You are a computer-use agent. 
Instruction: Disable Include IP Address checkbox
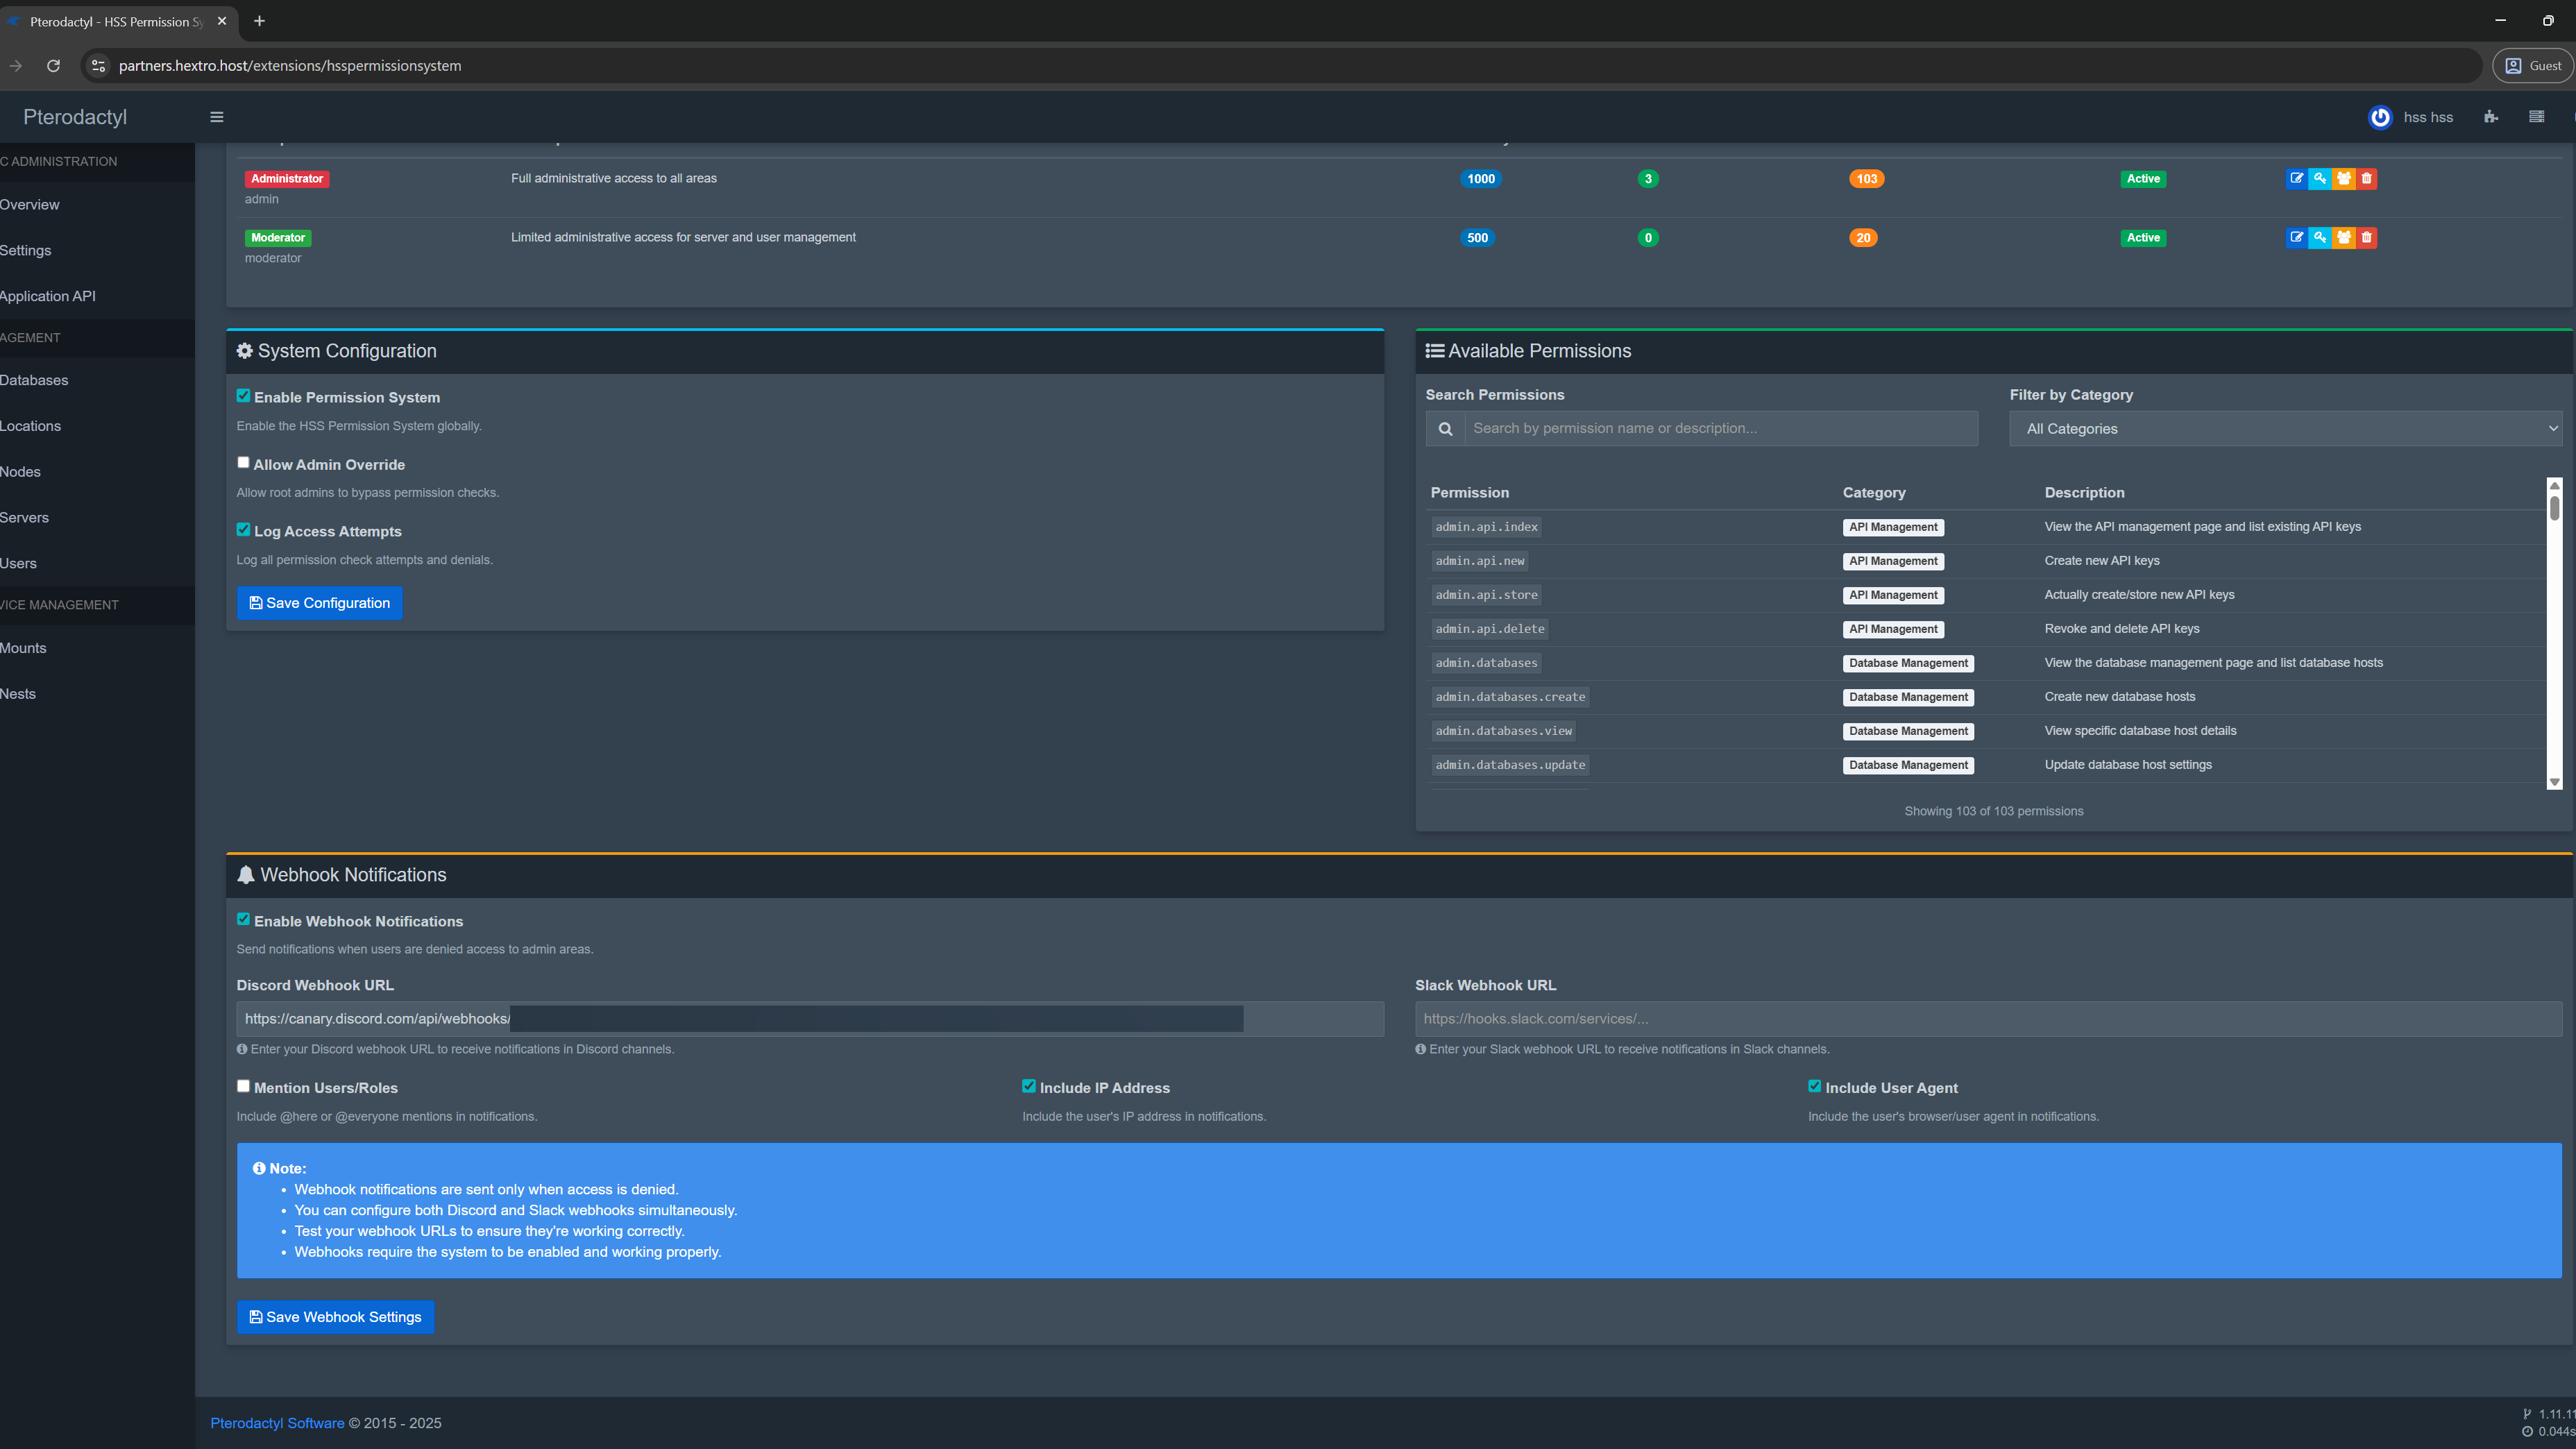tap(1028, 1086)
